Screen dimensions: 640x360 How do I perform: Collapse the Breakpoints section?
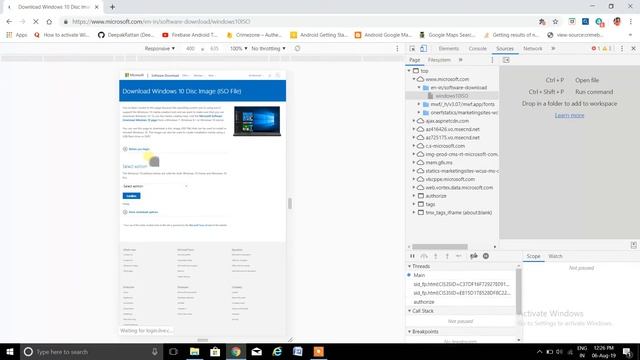(409, 332)
